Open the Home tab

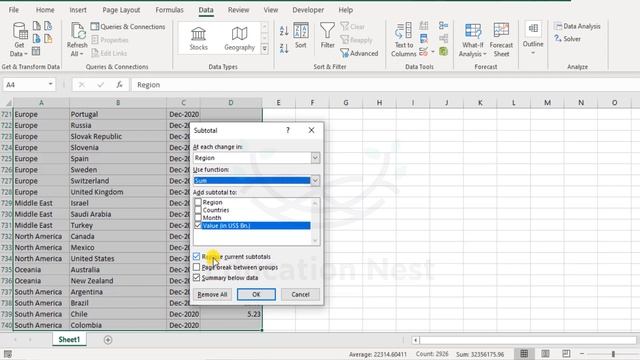coord(45,10)
